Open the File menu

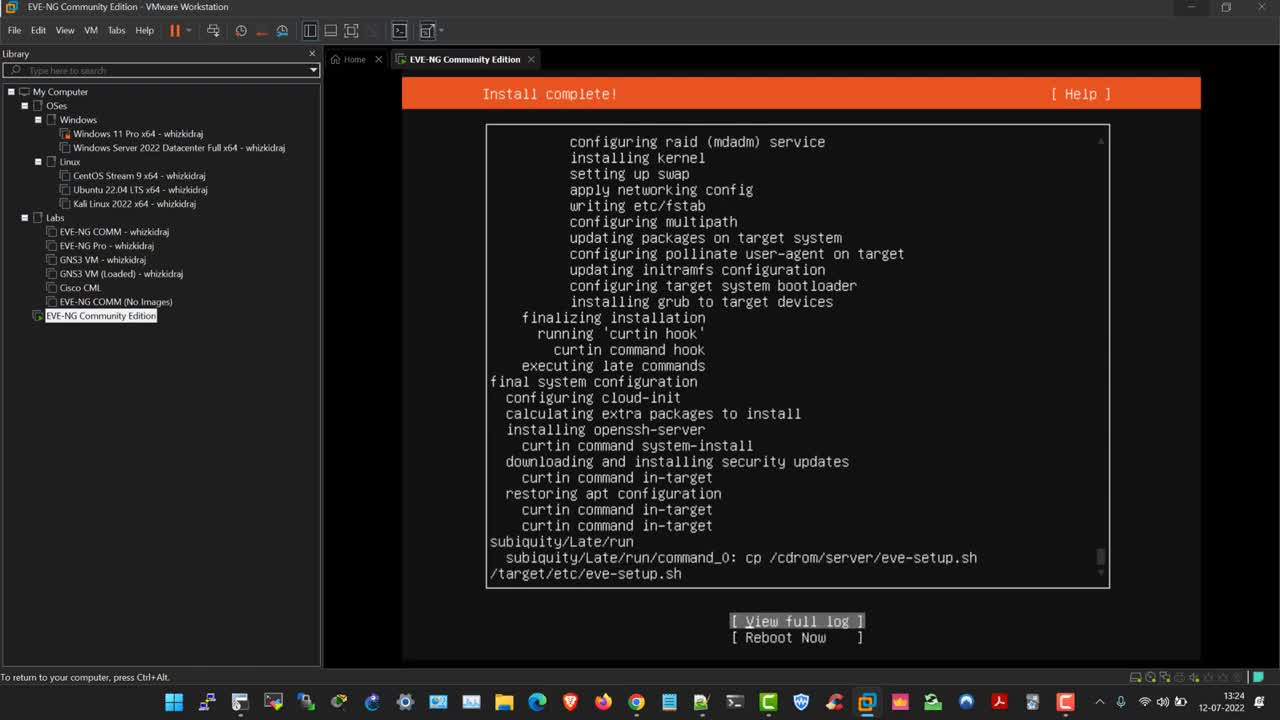[x=14, y=31]
